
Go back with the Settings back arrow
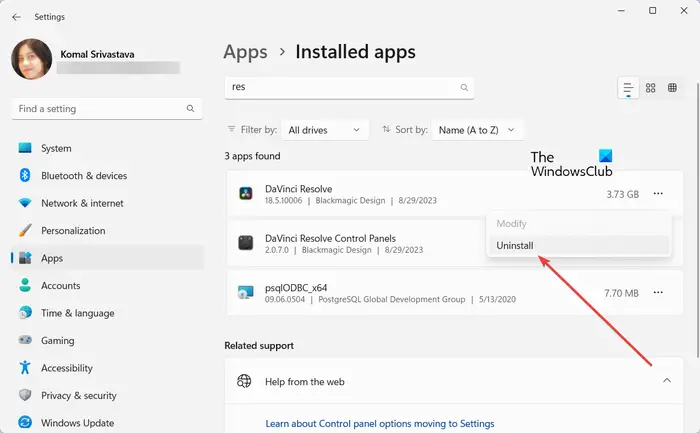pyautogui.click(x=17, y=17)
